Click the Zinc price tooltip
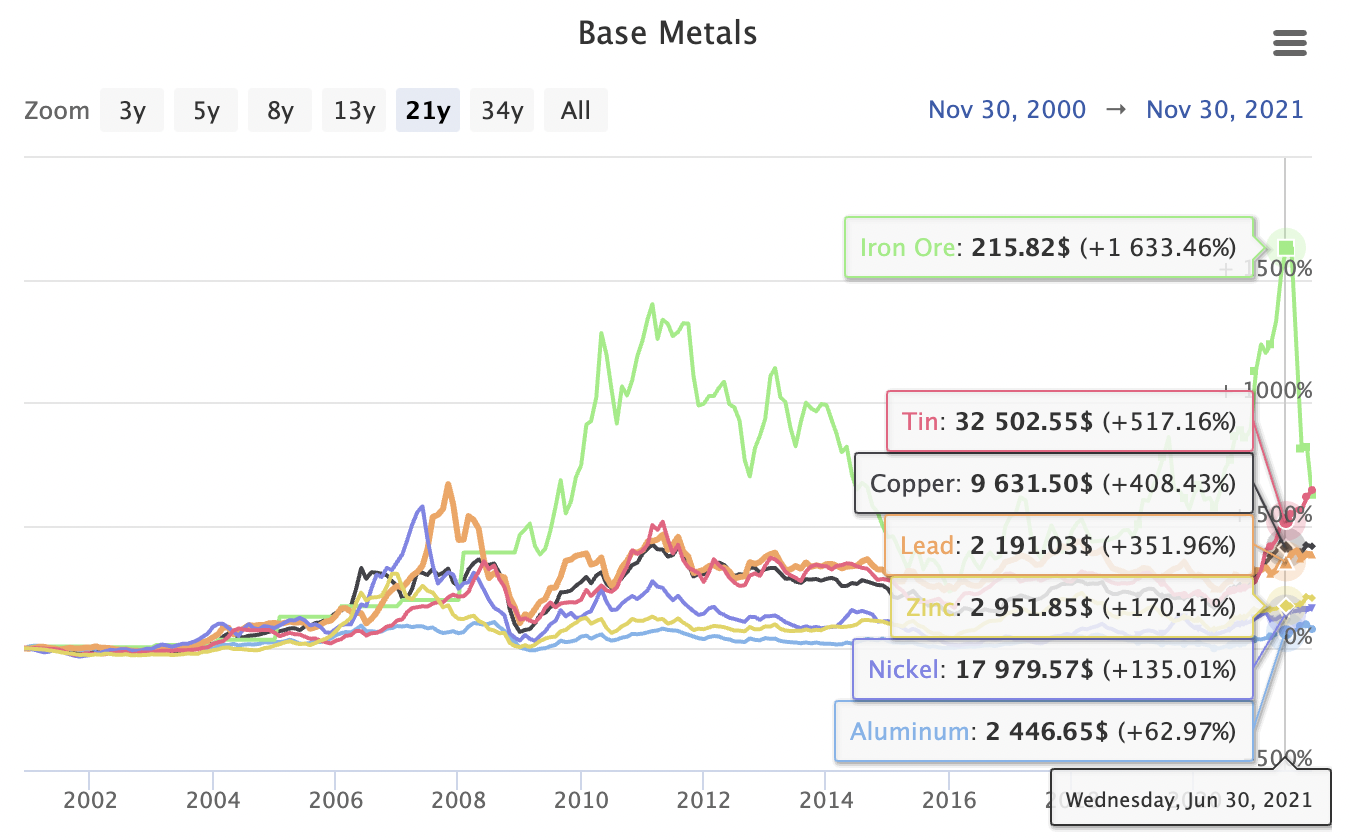 pos(1070,608)
